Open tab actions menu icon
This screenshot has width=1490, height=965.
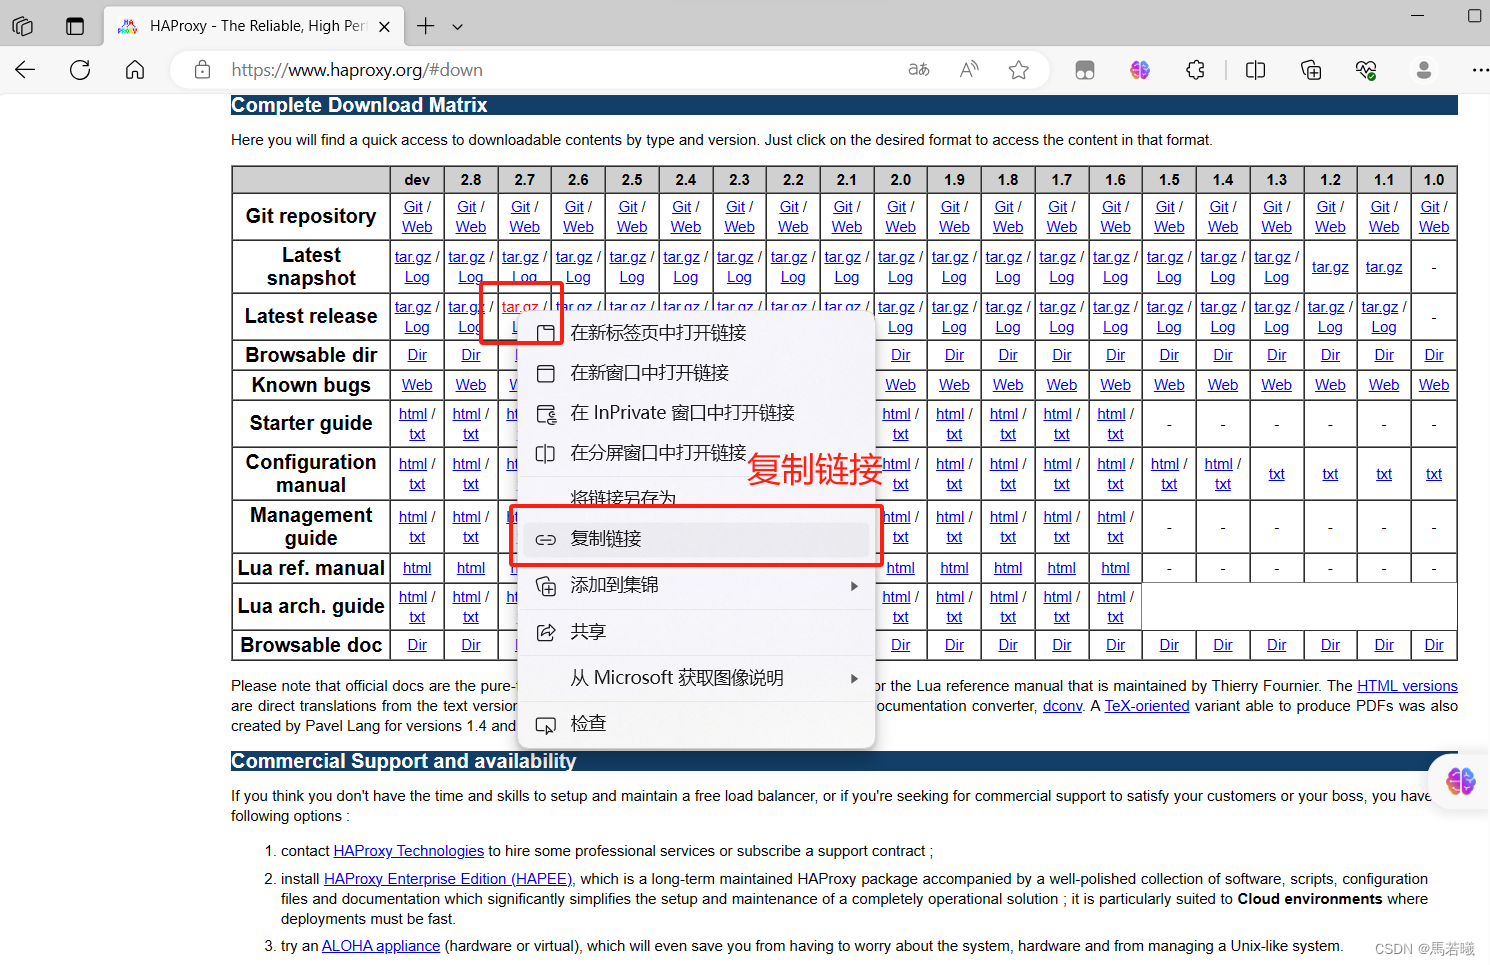(75, 26)
